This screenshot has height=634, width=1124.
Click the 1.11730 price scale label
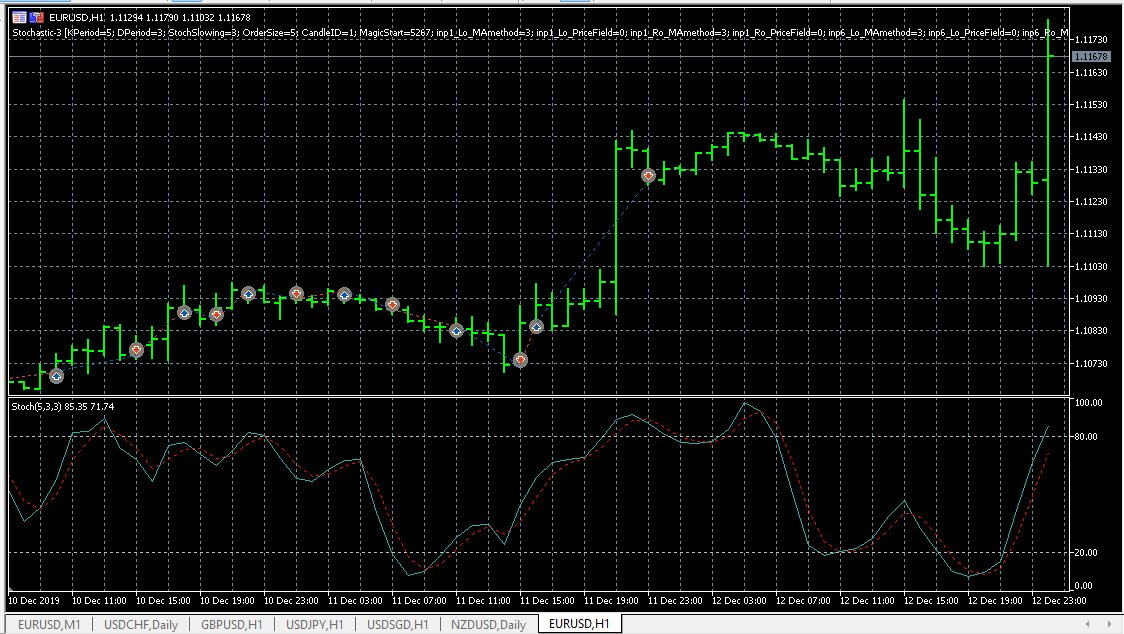1091,39
